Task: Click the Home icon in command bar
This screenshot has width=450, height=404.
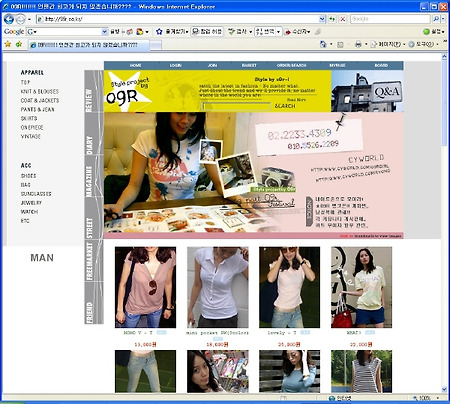Action: pos(323,44)
